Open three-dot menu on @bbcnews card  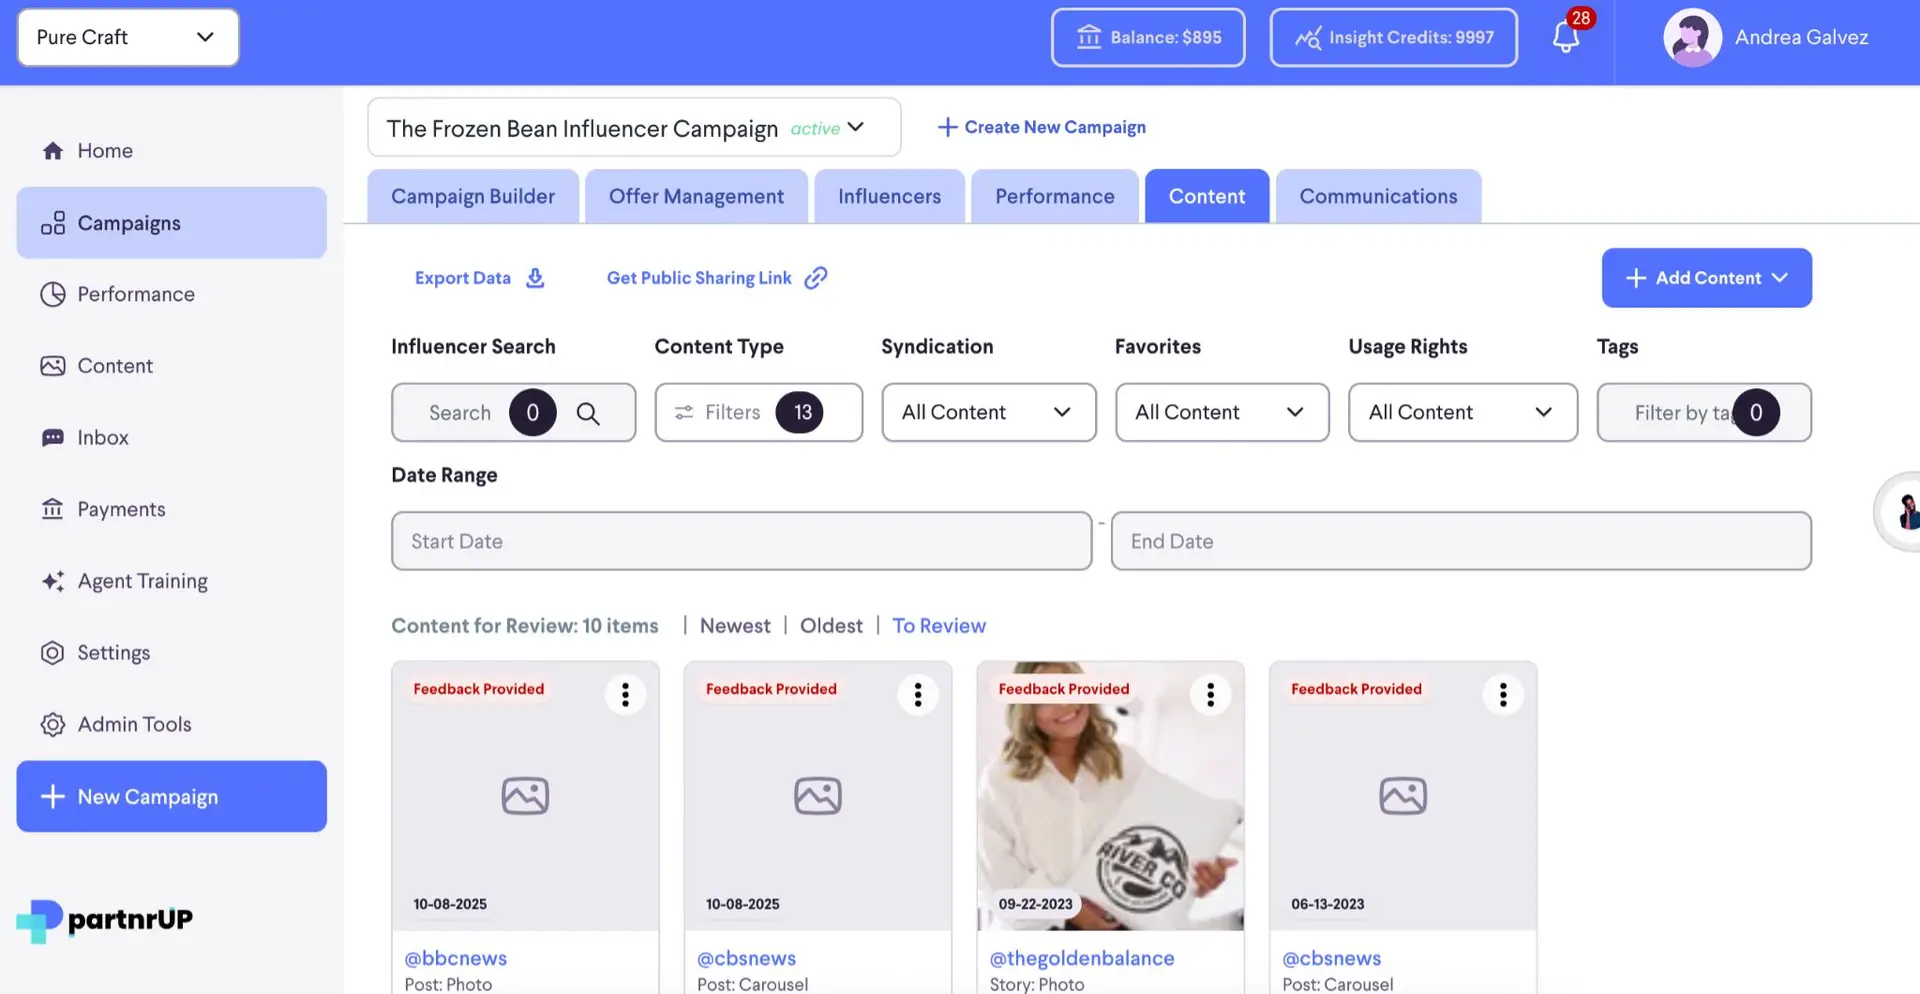(625, 694)
